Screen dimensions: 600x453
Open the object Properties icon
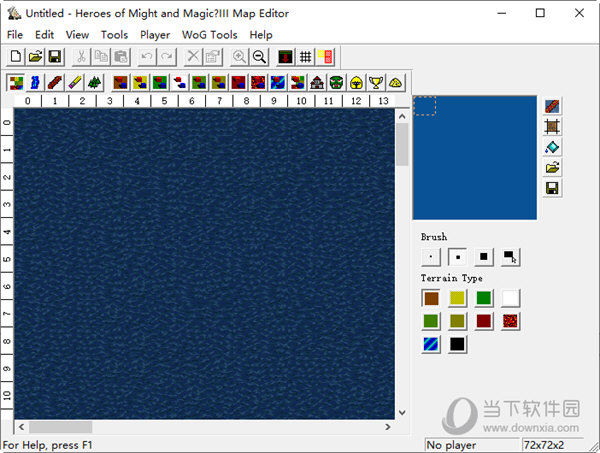click(213, 57)
